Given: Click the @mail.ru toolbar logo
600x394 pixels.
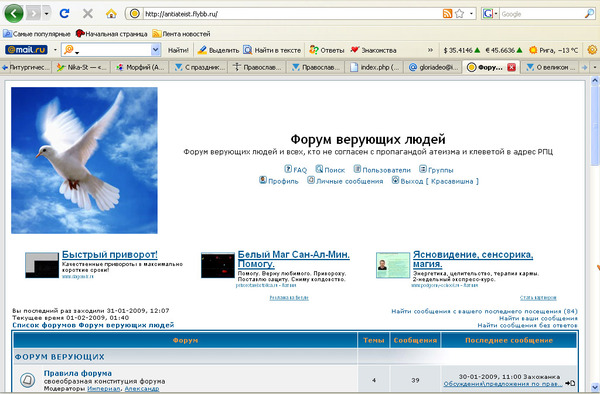Looking at the screenshot, I should coord(26,50).
